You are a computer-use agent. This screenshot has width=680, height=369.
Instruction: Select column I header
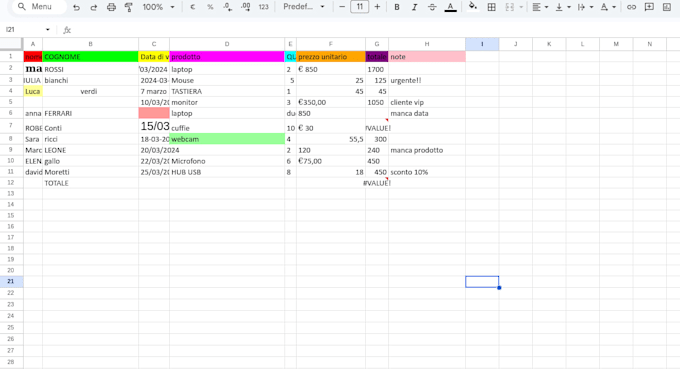coord(482,44)
